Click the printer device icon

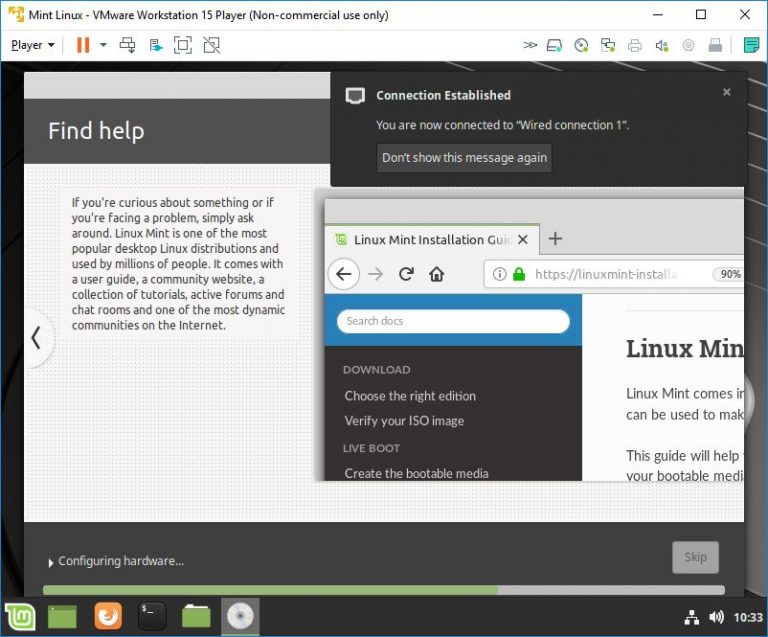tap(635, 46)
